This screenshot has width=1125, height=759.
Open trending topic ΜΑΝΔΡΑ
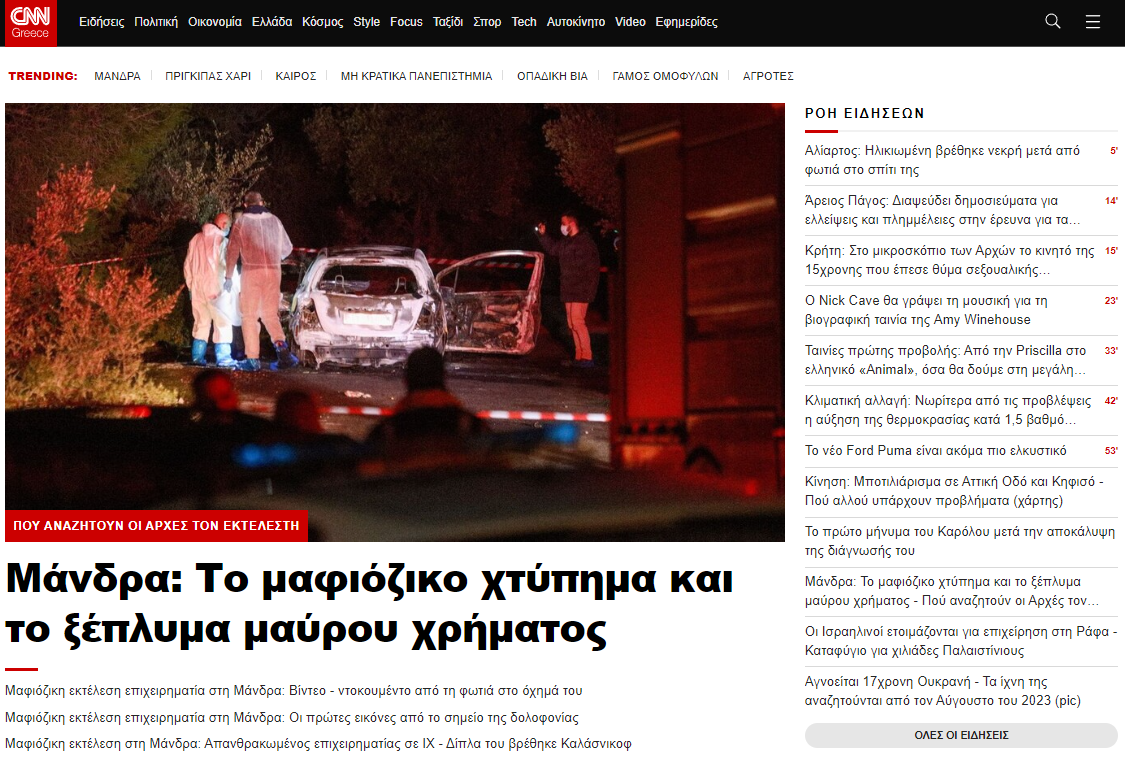point(117,76)
